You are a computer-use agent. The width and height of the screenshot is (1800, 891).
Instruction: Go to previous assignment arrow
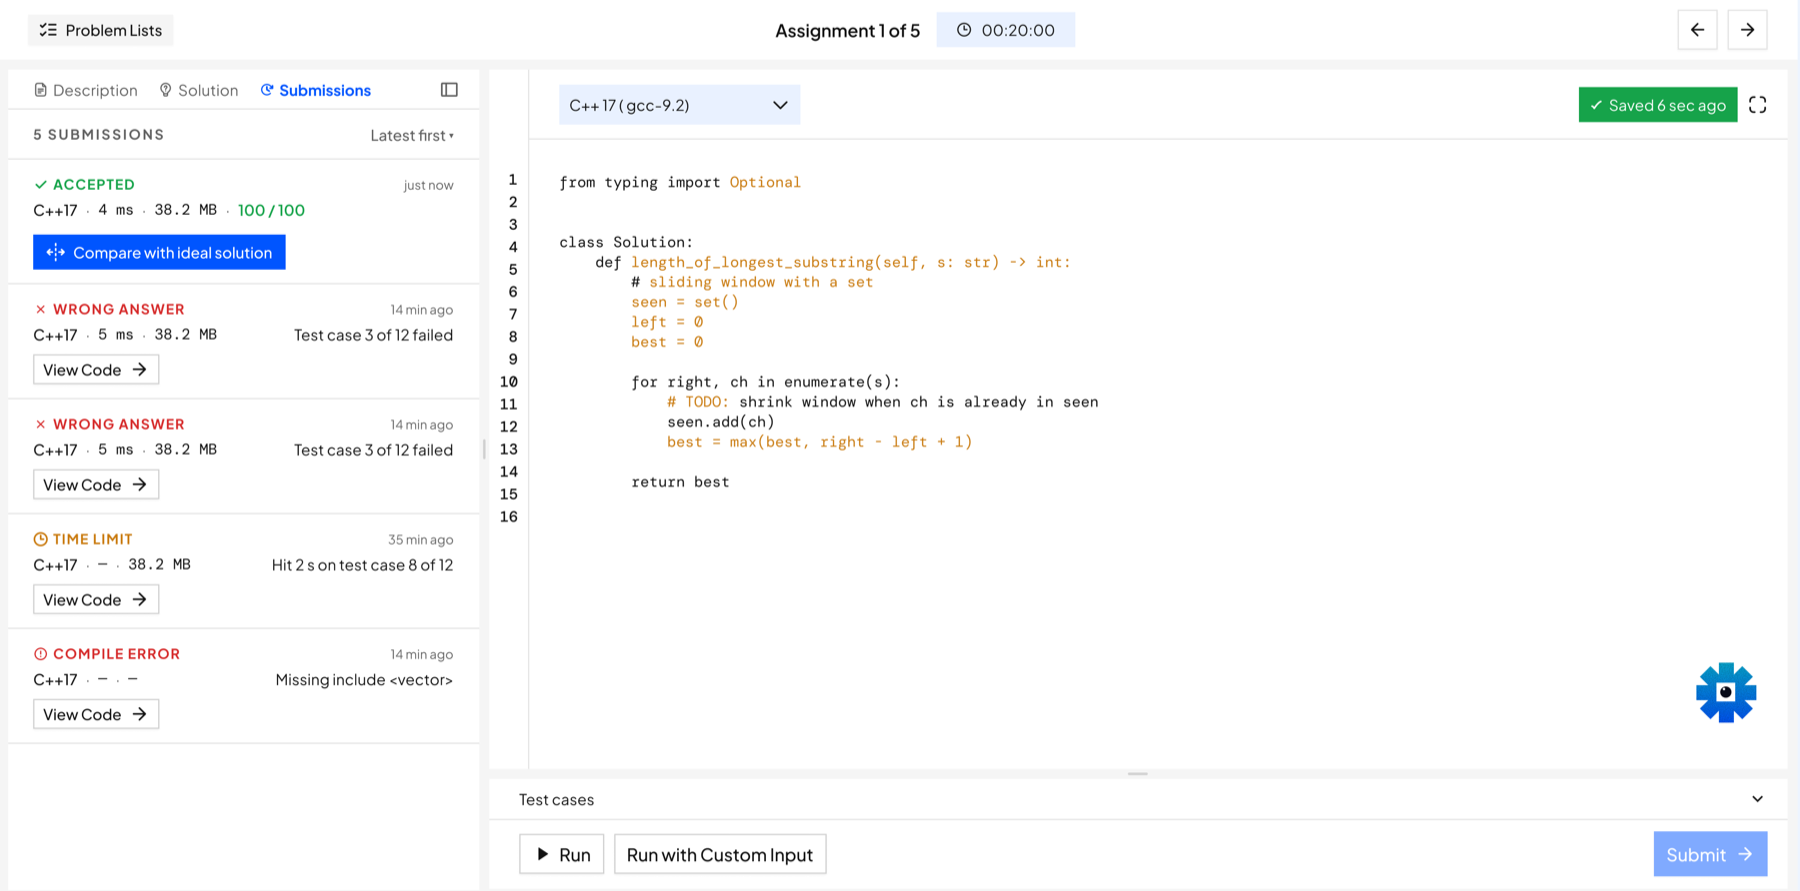(1697, 30)
